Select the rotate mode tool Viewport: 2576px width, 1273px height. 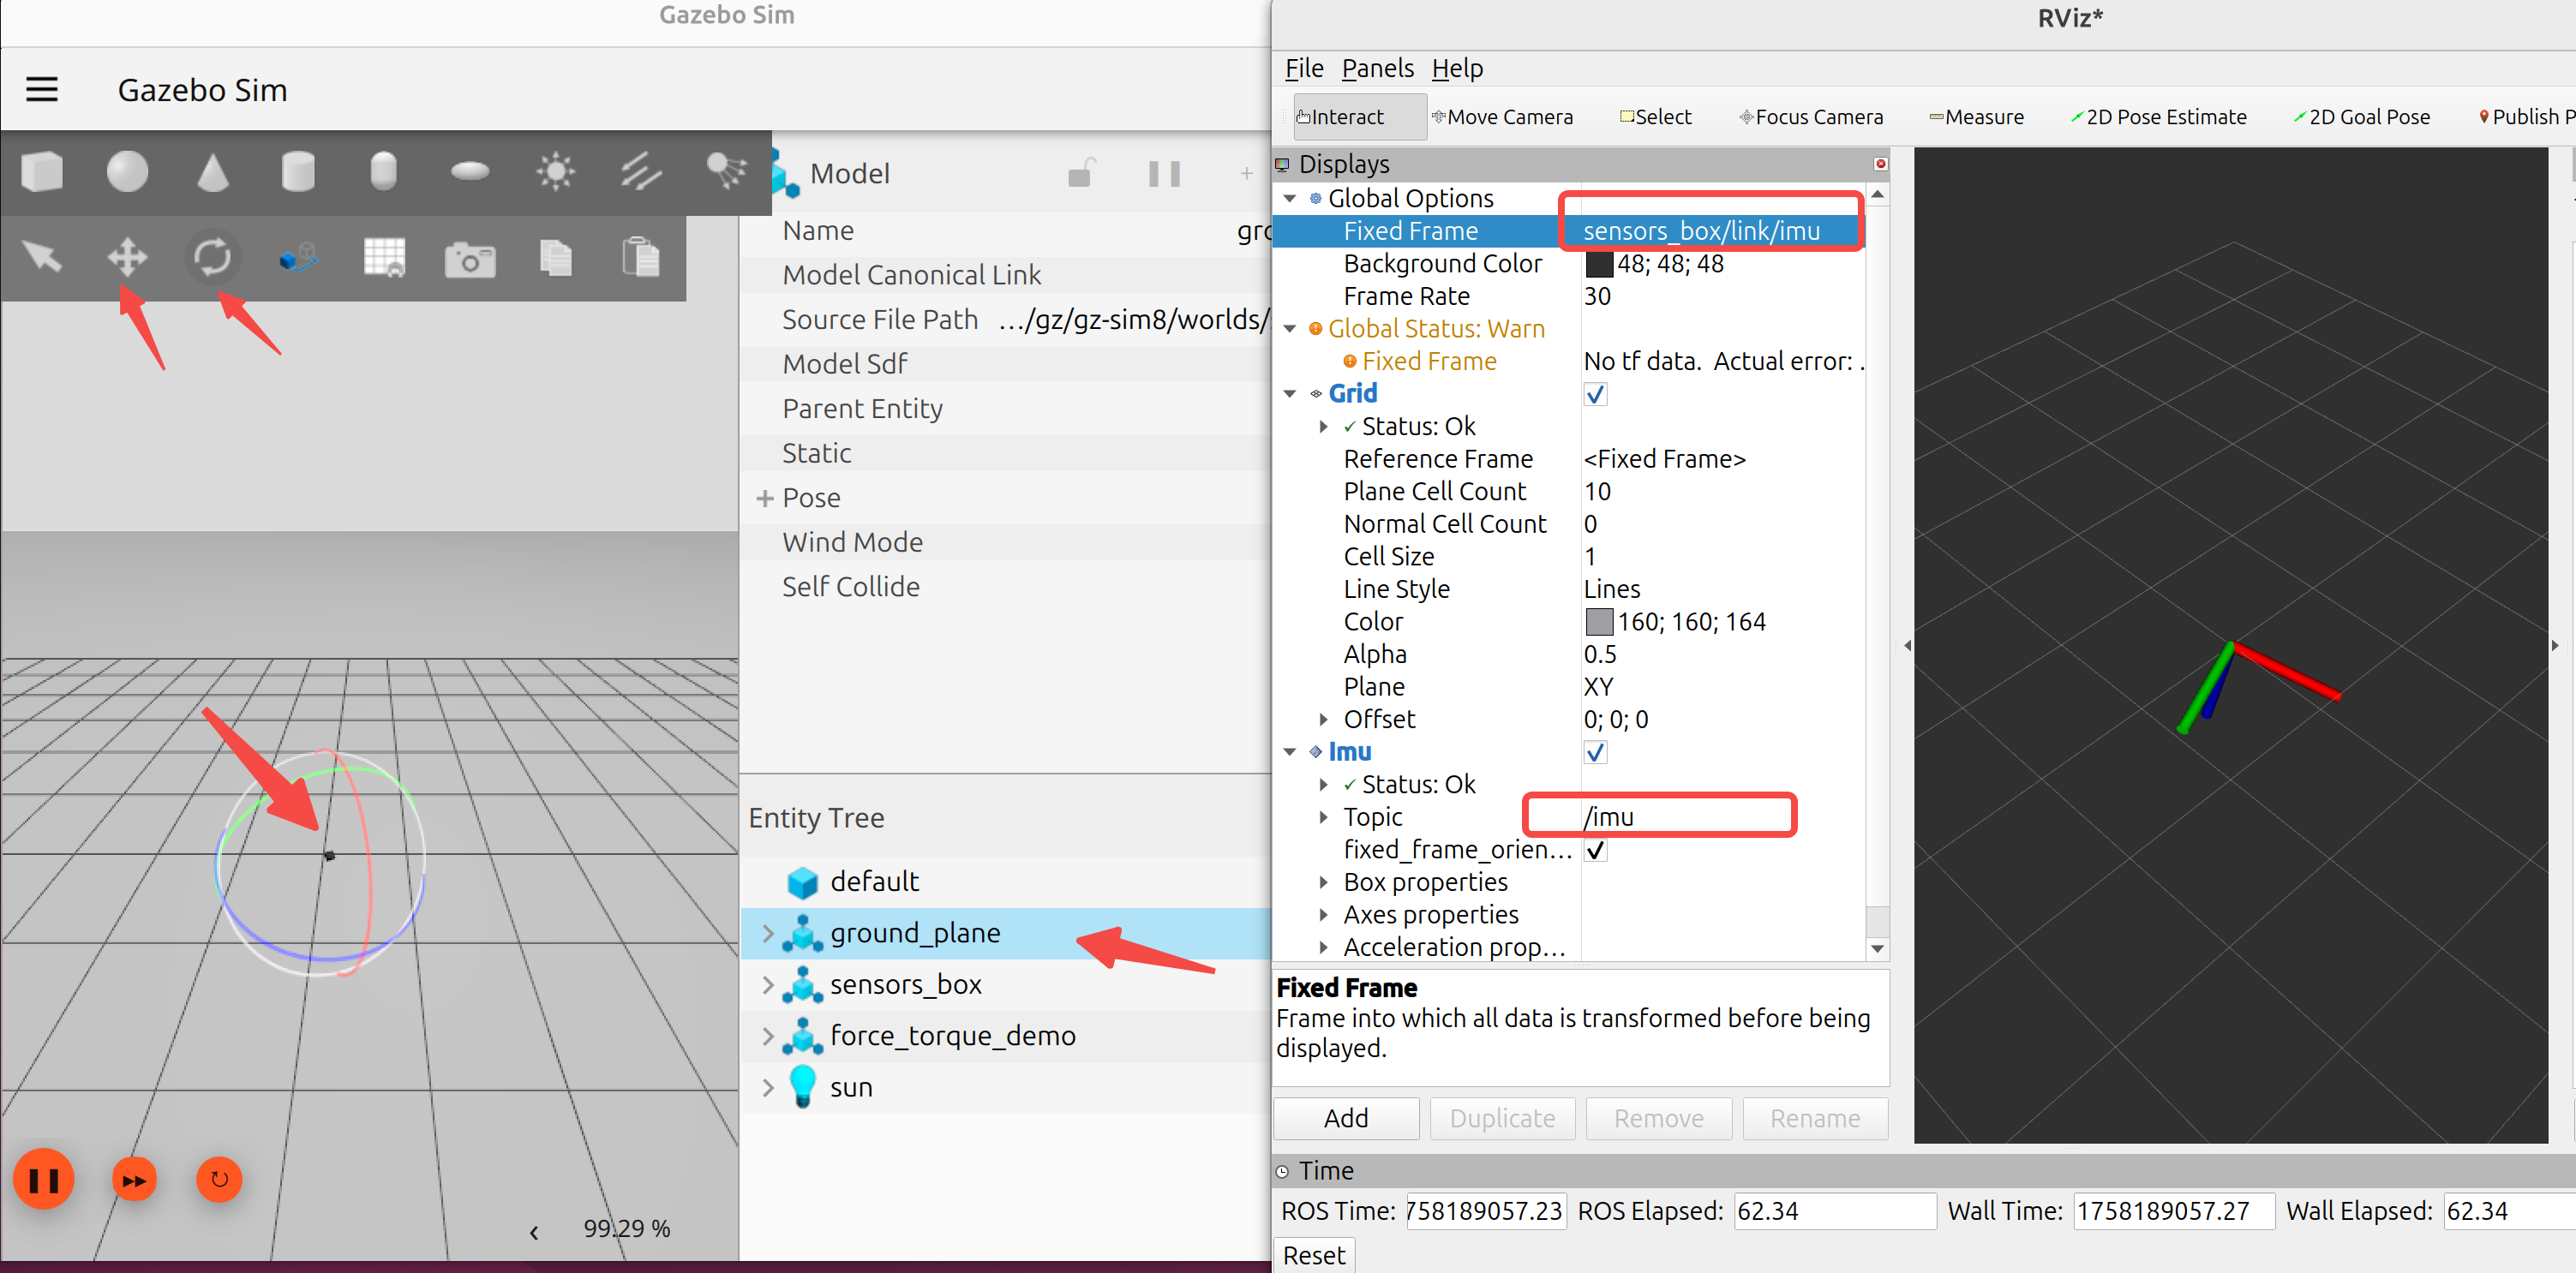pos(212,258)
